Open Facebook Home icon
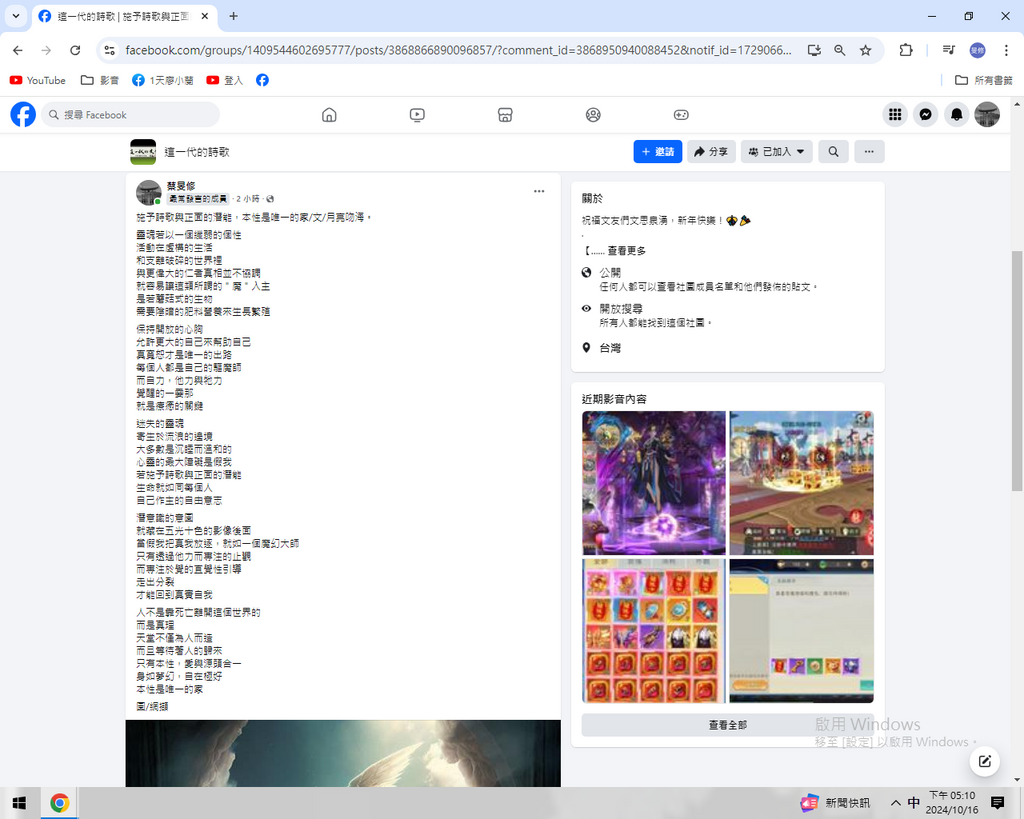The image size is (1024, 819). click(329, 115)
